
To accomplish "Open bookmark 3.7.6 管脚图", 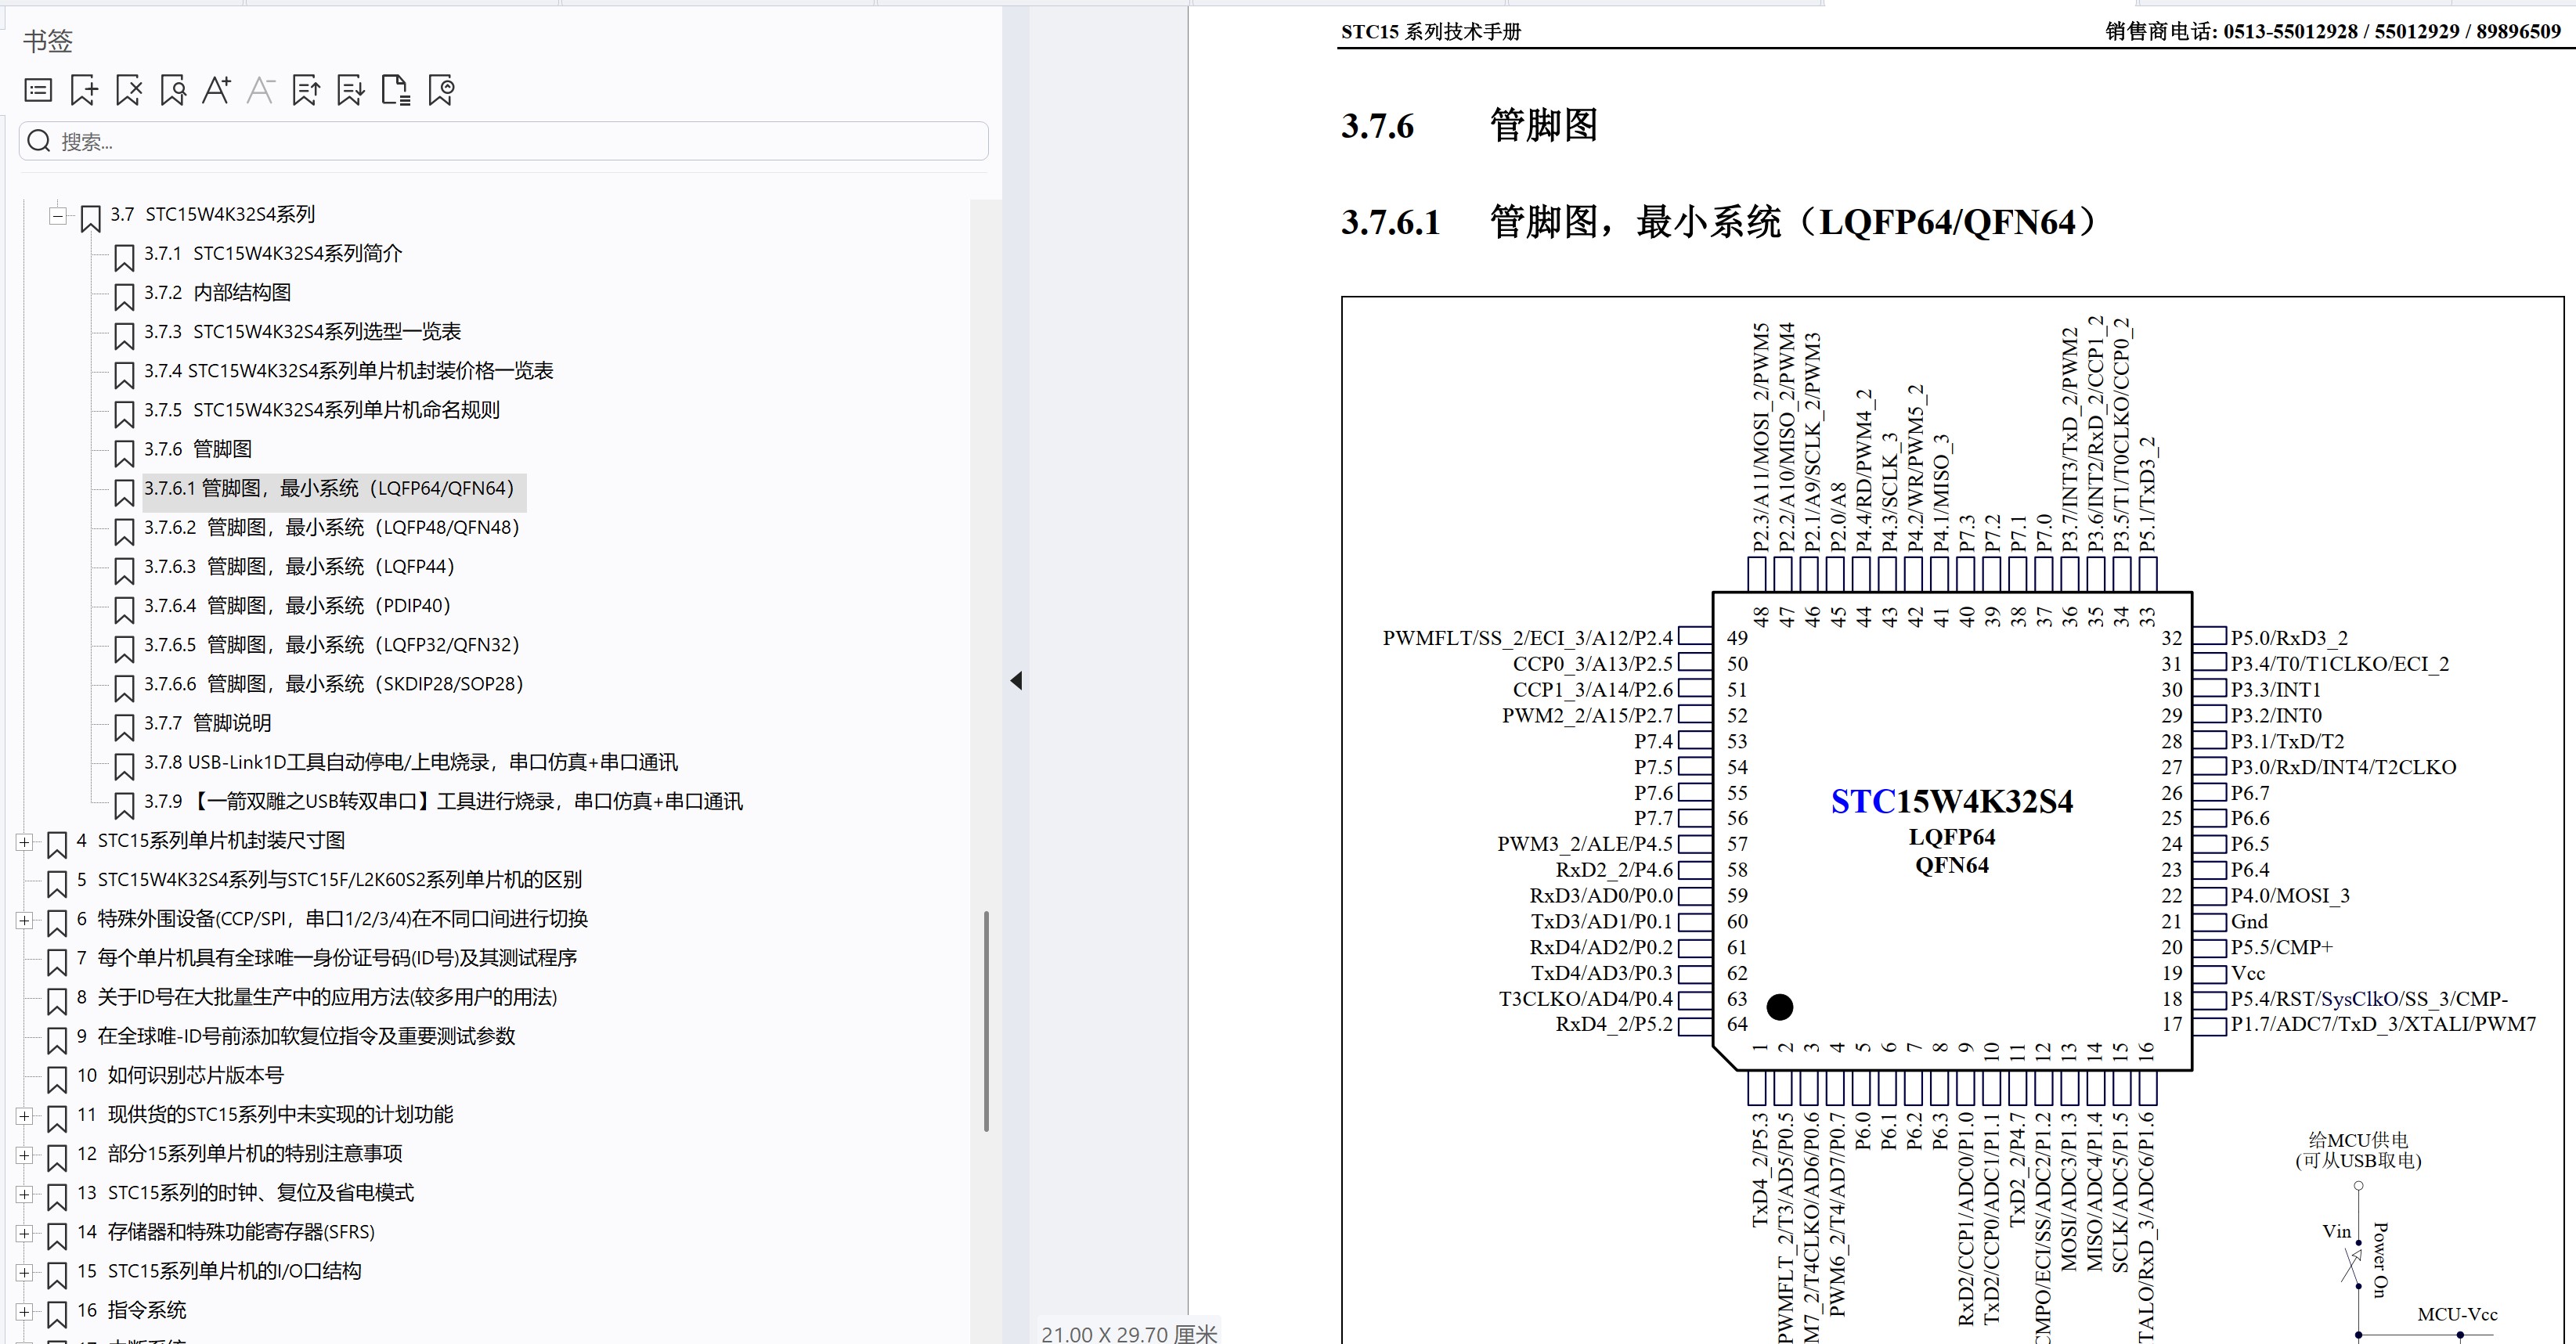I will [x=197, y=449].
